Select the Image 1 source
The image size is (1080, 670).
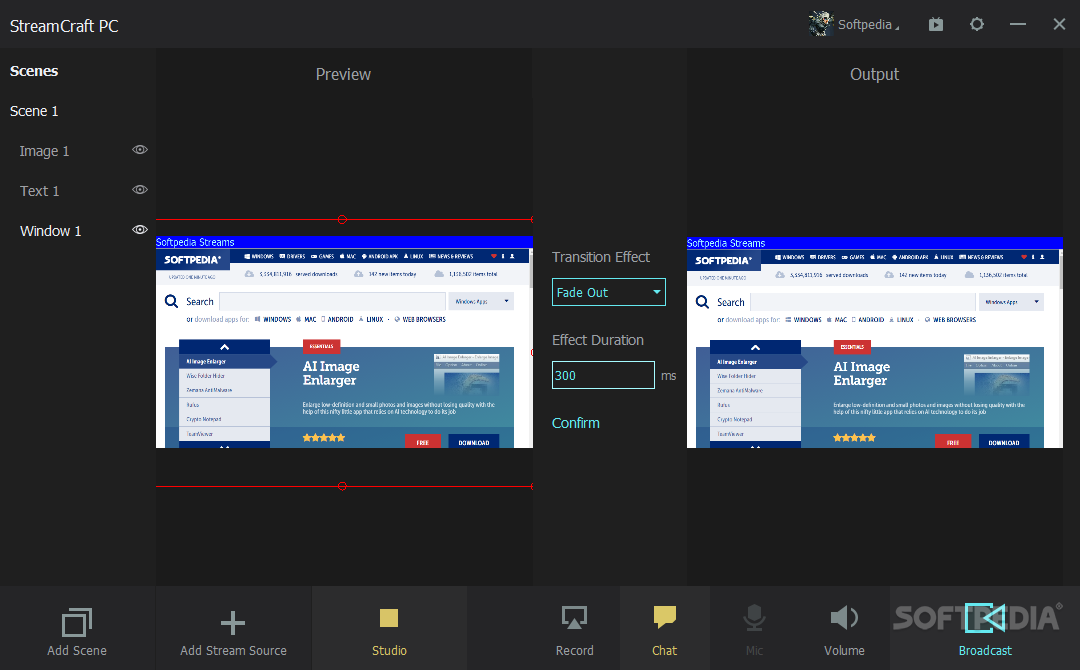tap(44, 151)
